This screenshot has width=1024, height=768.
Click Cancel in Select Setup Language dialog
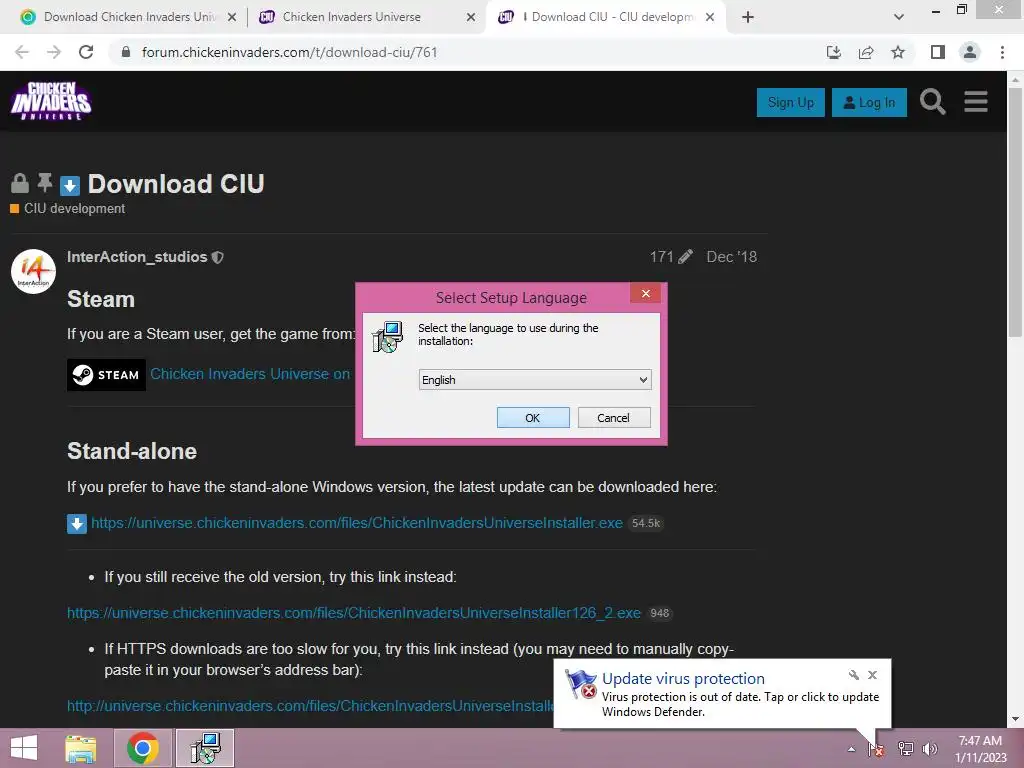(614, 418)
